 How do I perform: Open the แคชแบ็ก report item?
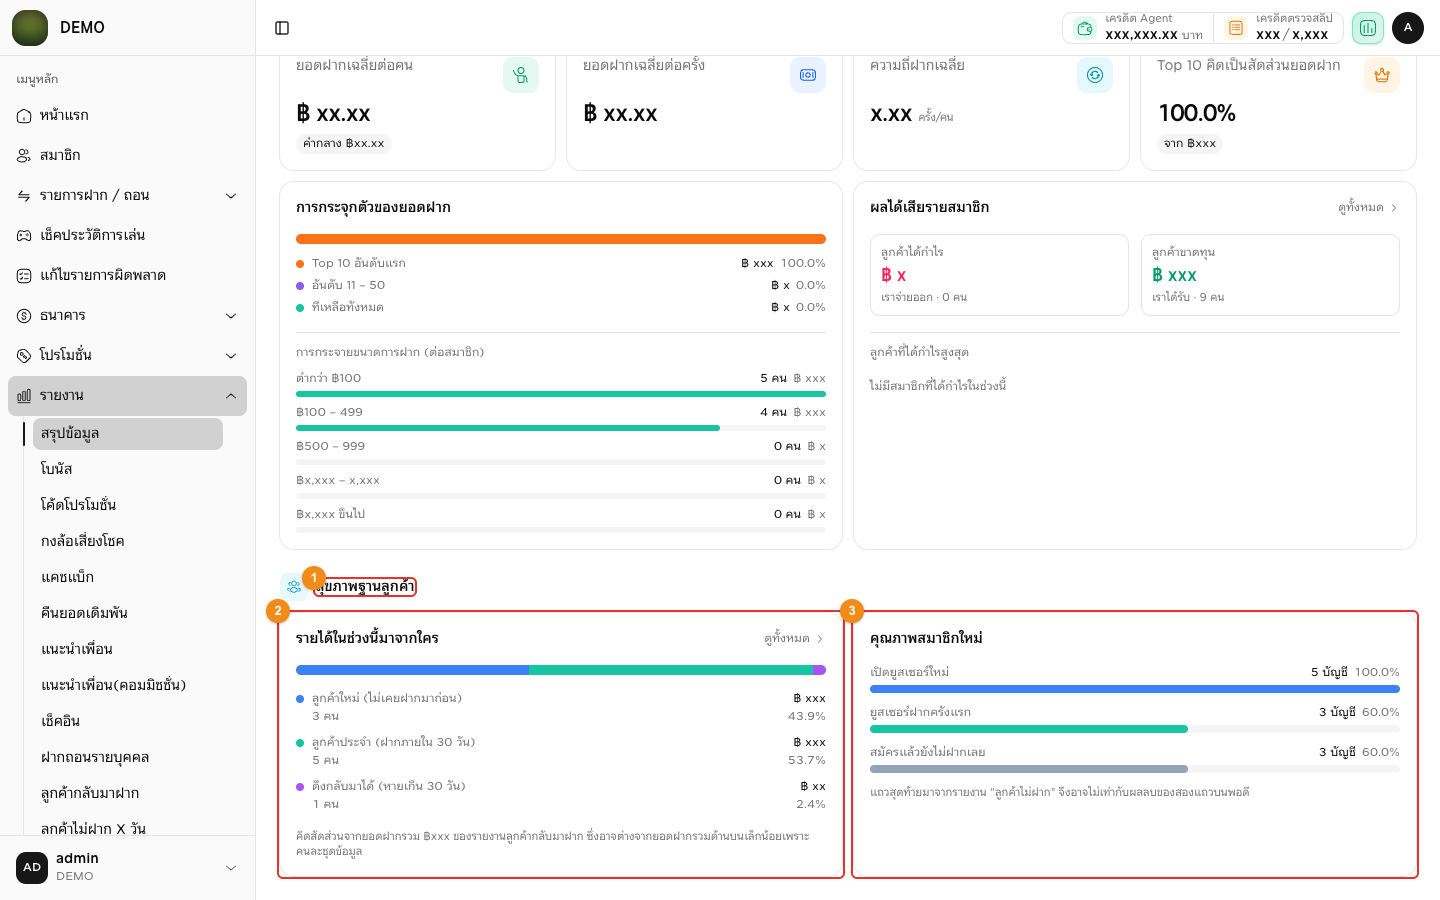tap(128, 578)
